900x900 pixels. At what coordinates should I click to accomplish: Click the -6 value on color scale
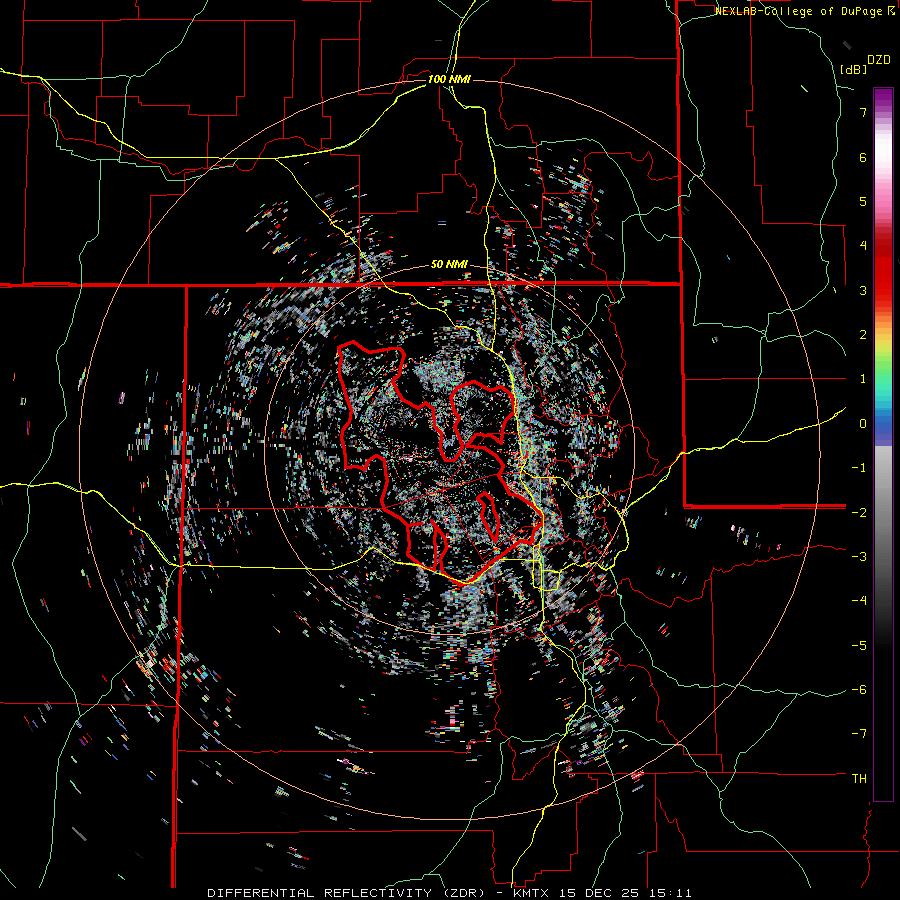click(x=859, y=690)
